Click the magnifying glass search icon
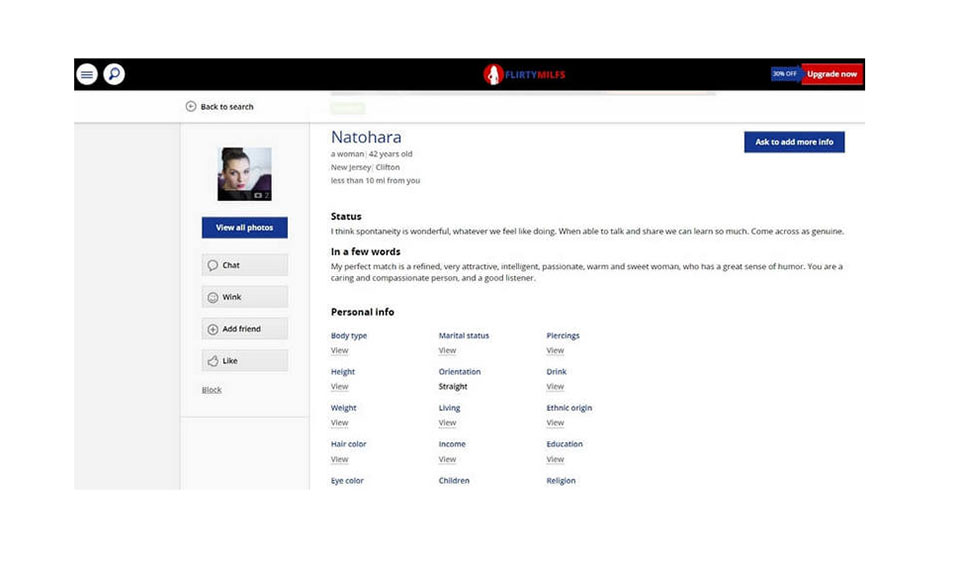Image resolution: width=960 pixels, height=561 pixels. click(114, 74)
